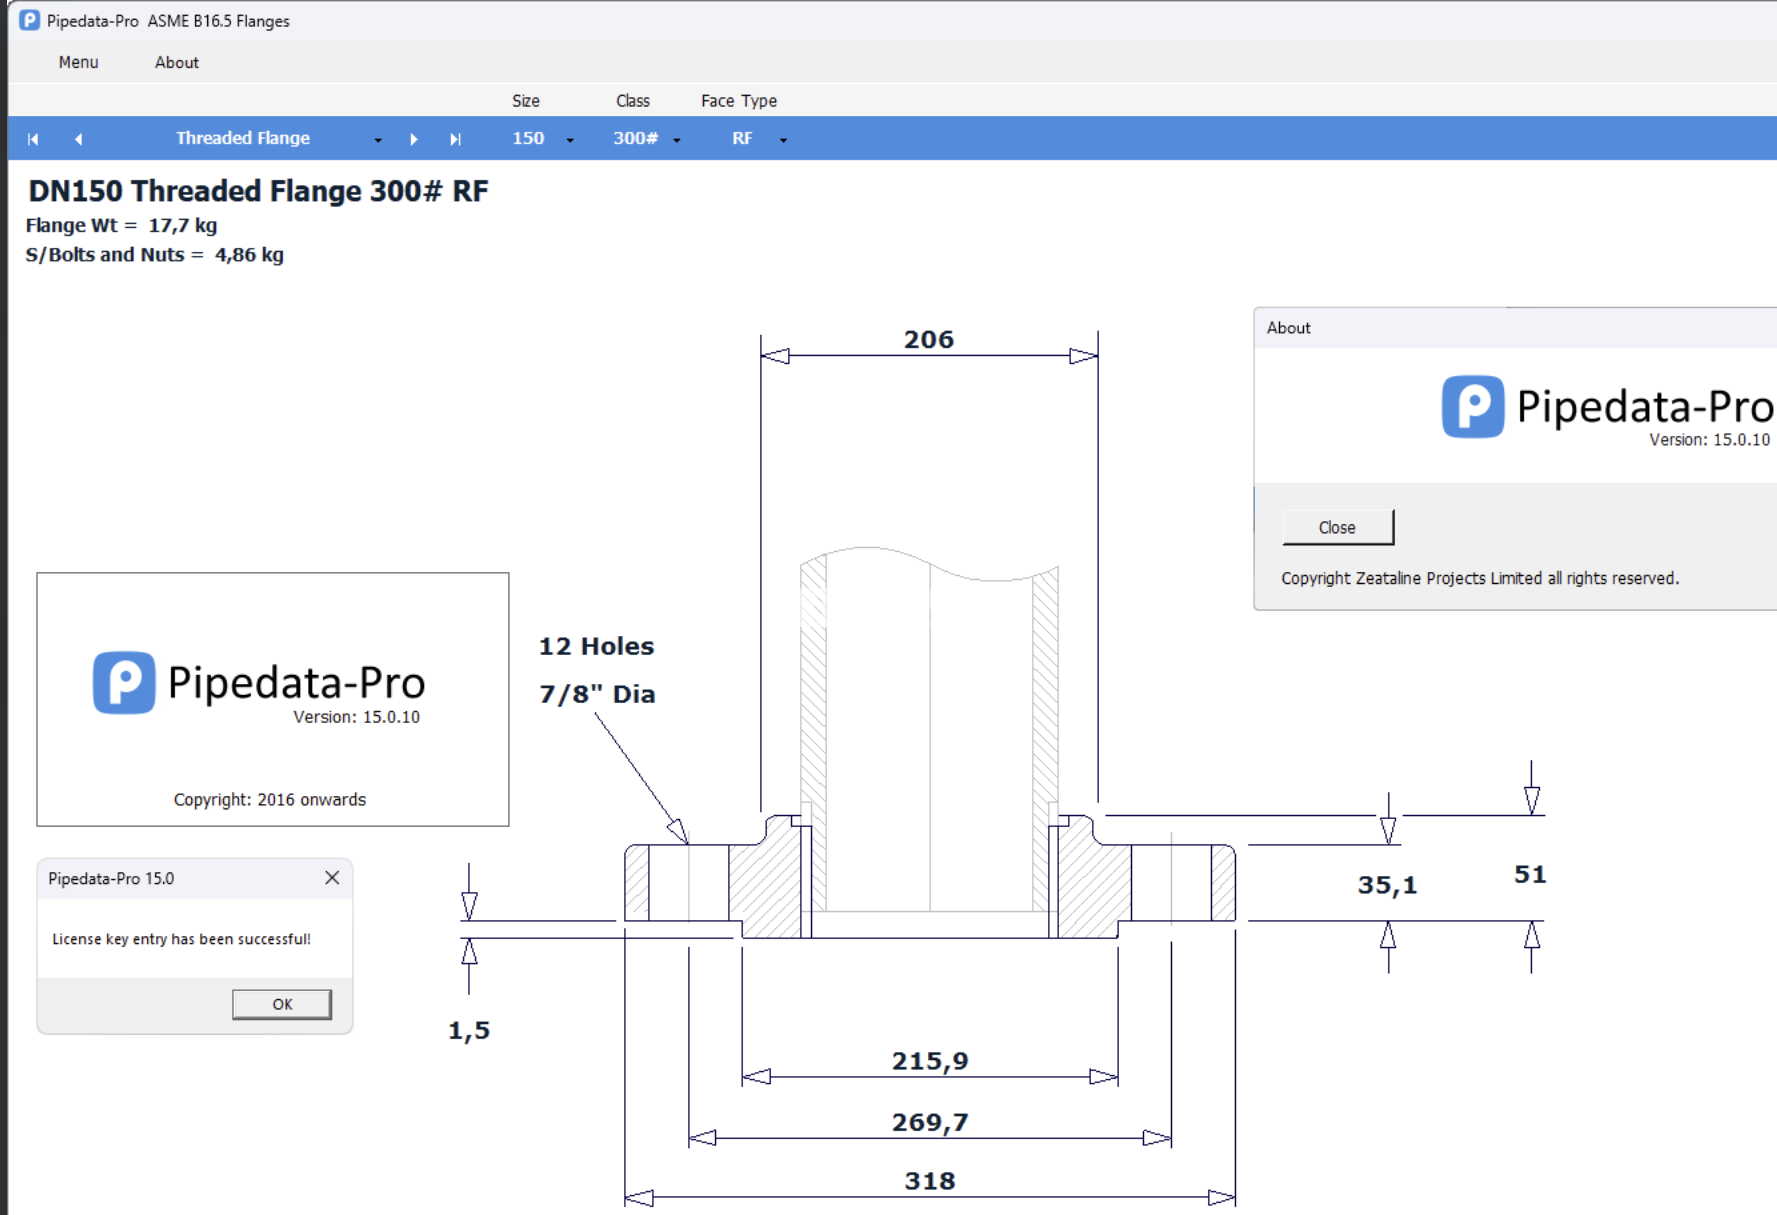Jump to the last flange type

tap(455, 139)
